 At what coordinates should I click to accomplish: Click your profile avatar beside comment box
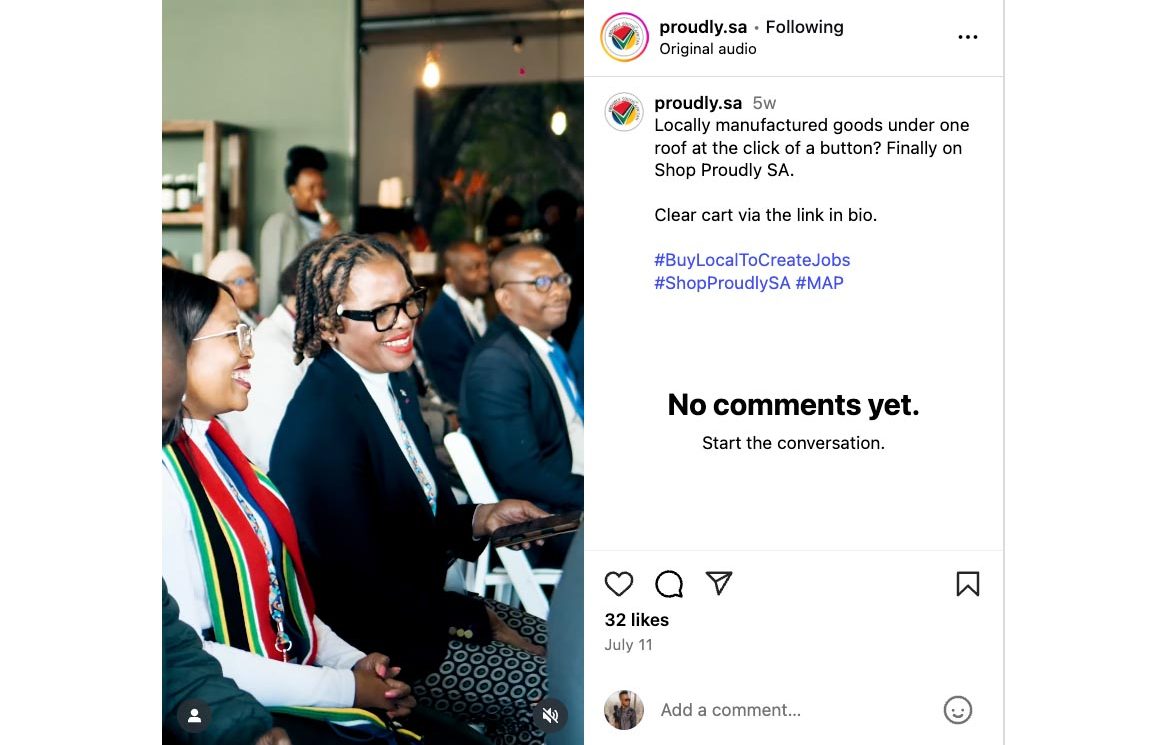(x=624, y=710)
